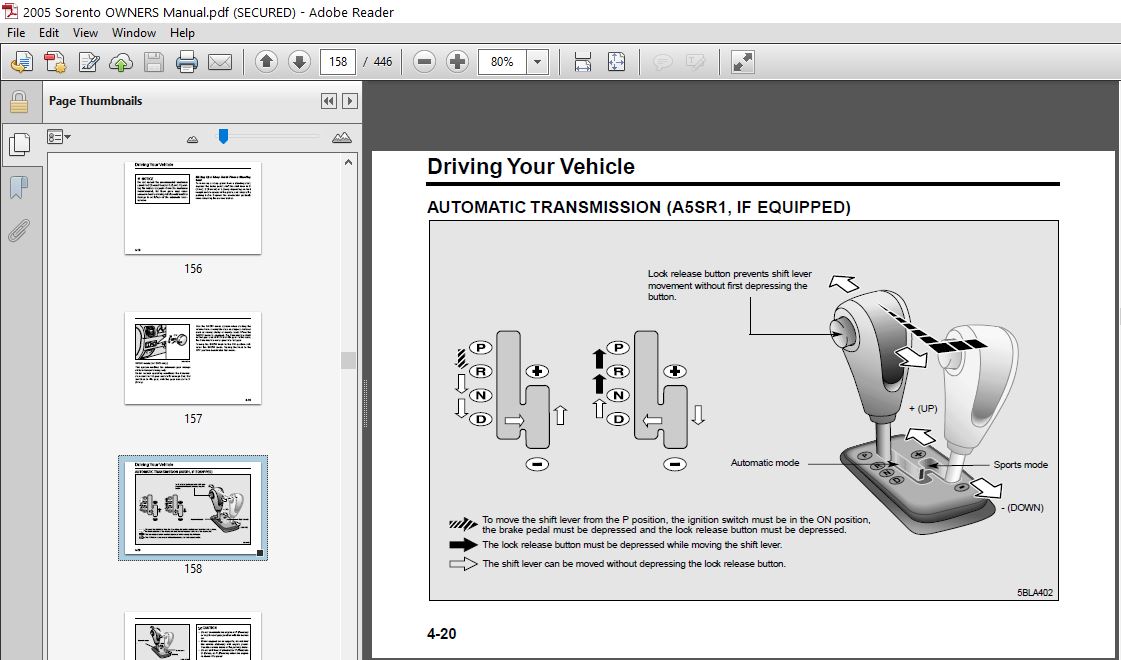Click the thumbnails panel scrollbar thumb
1121x660 pixels.
pos(348,360)
